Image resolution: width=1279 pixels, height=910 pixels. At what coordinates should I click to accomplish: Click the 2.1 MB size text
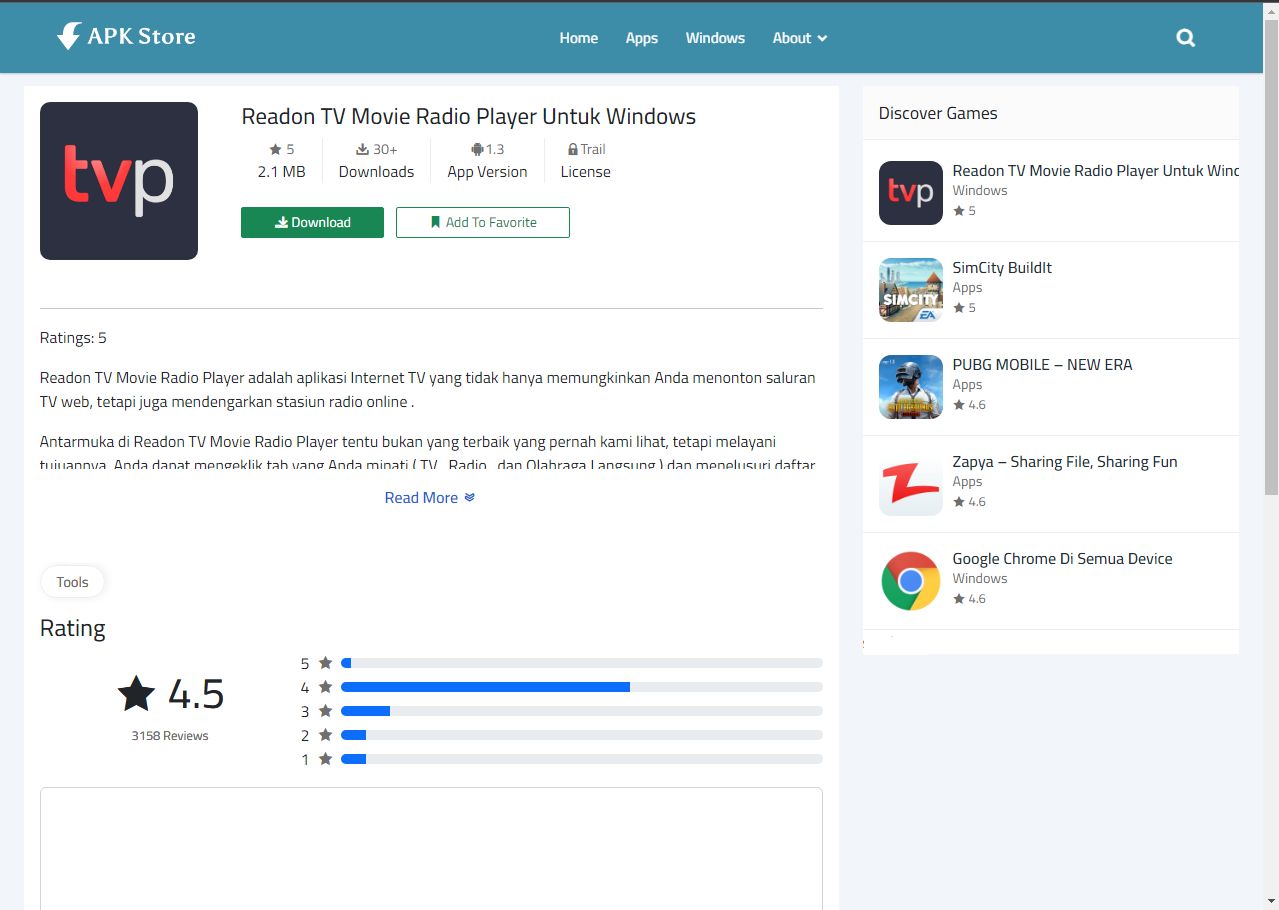click(x=282, y=172)
